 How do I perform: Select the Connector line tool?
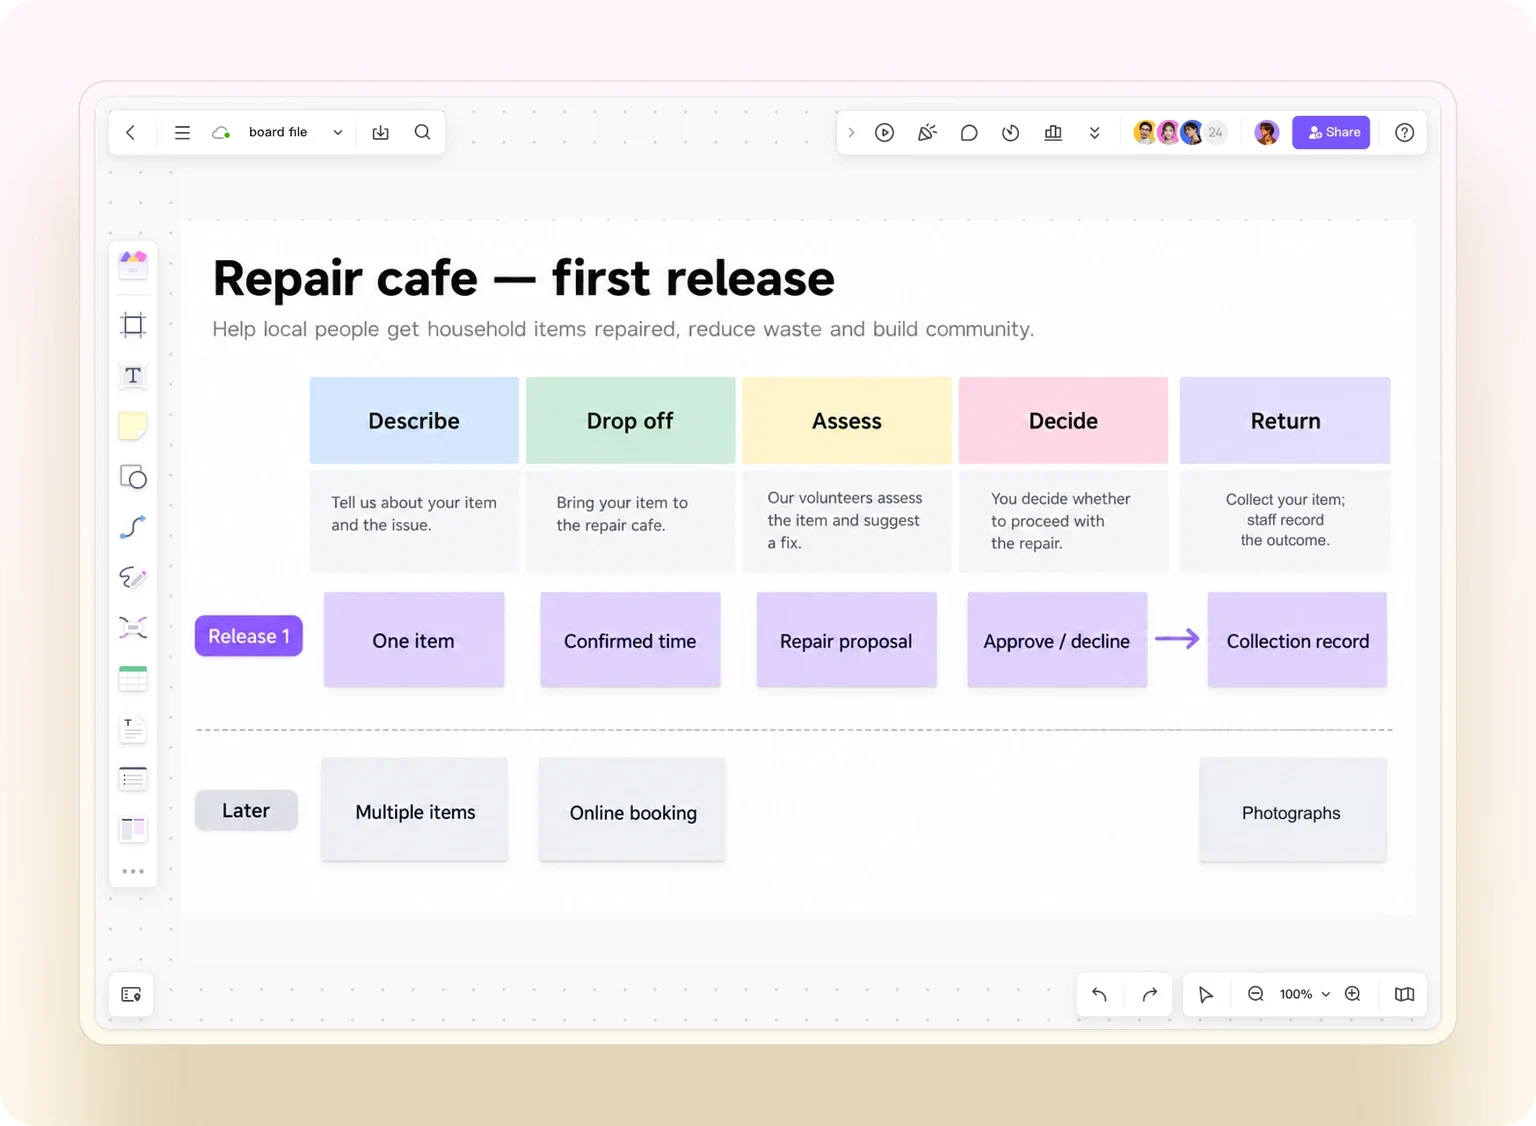pos(133,527)
